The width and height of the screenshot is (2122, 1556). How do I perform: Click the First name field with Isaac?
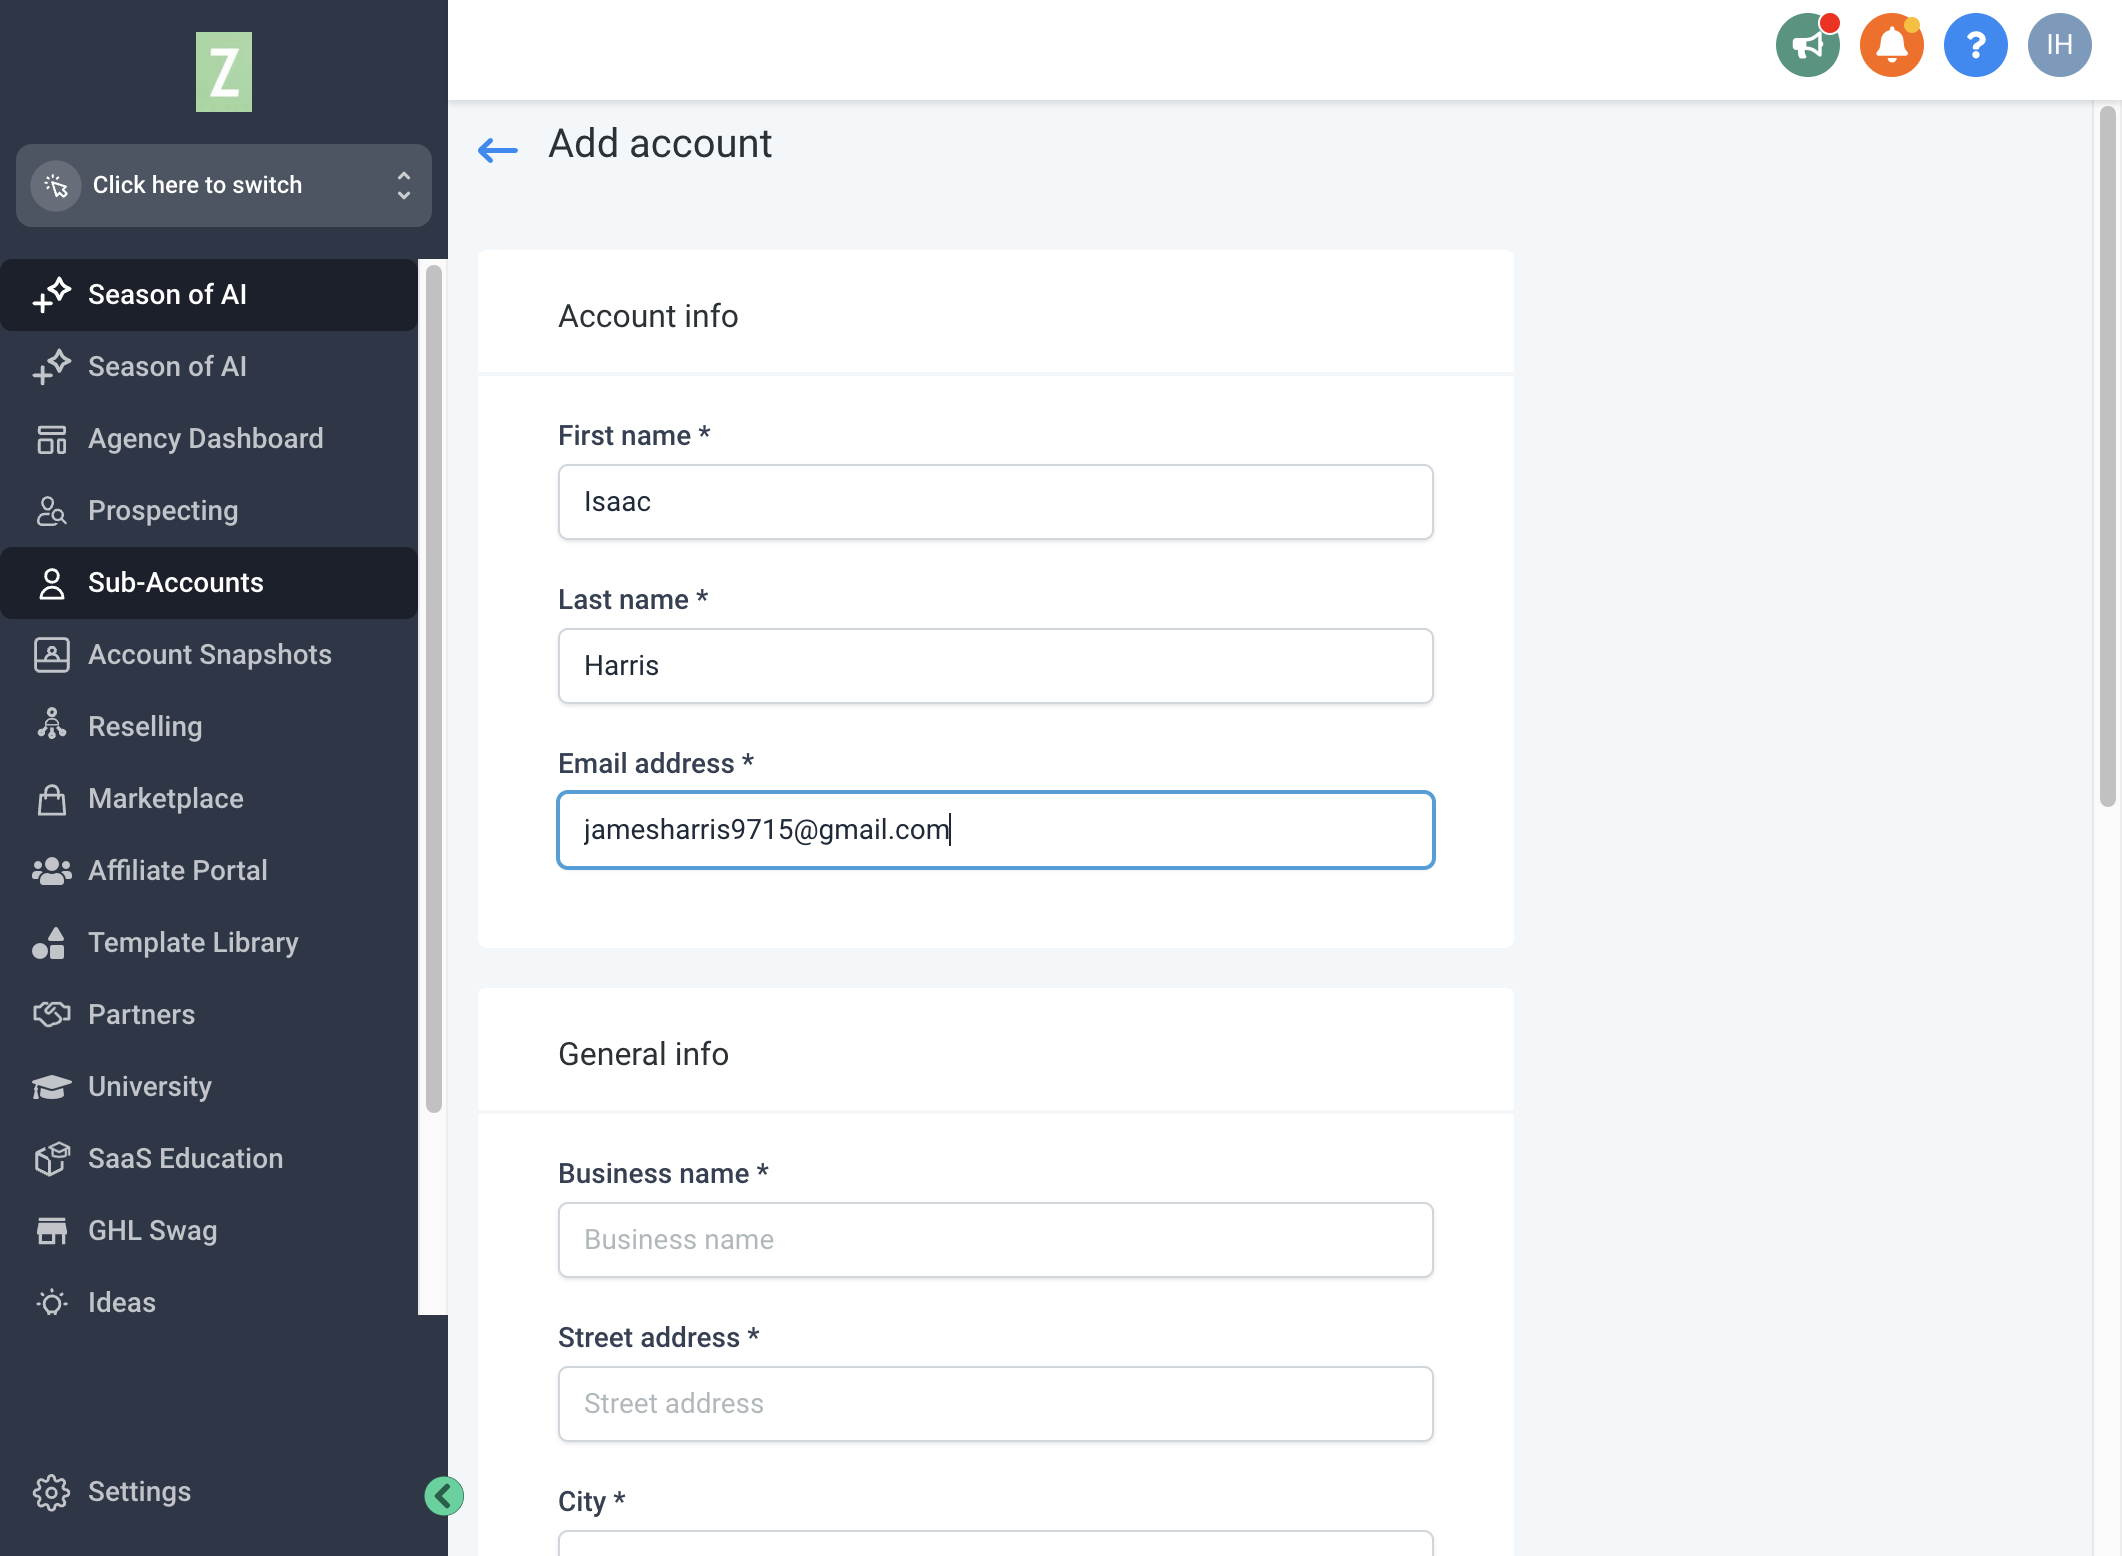coord(996,502)
